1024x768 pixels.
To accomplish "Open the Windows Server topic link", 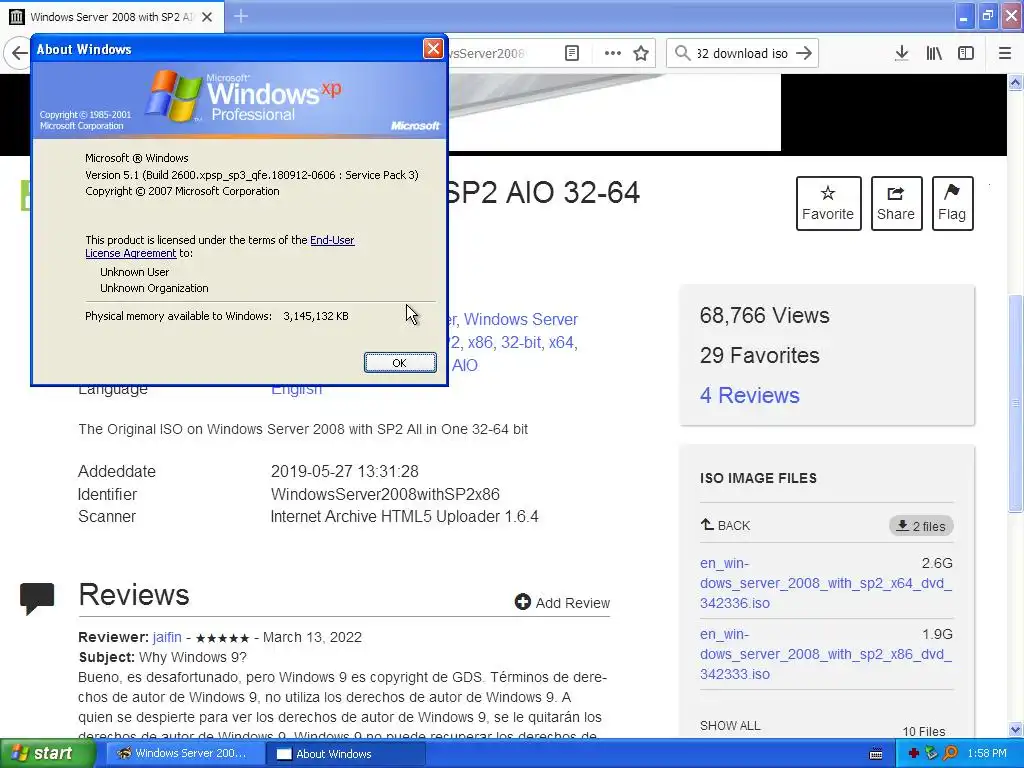I will pyautogui.click(x=520, y=319).
